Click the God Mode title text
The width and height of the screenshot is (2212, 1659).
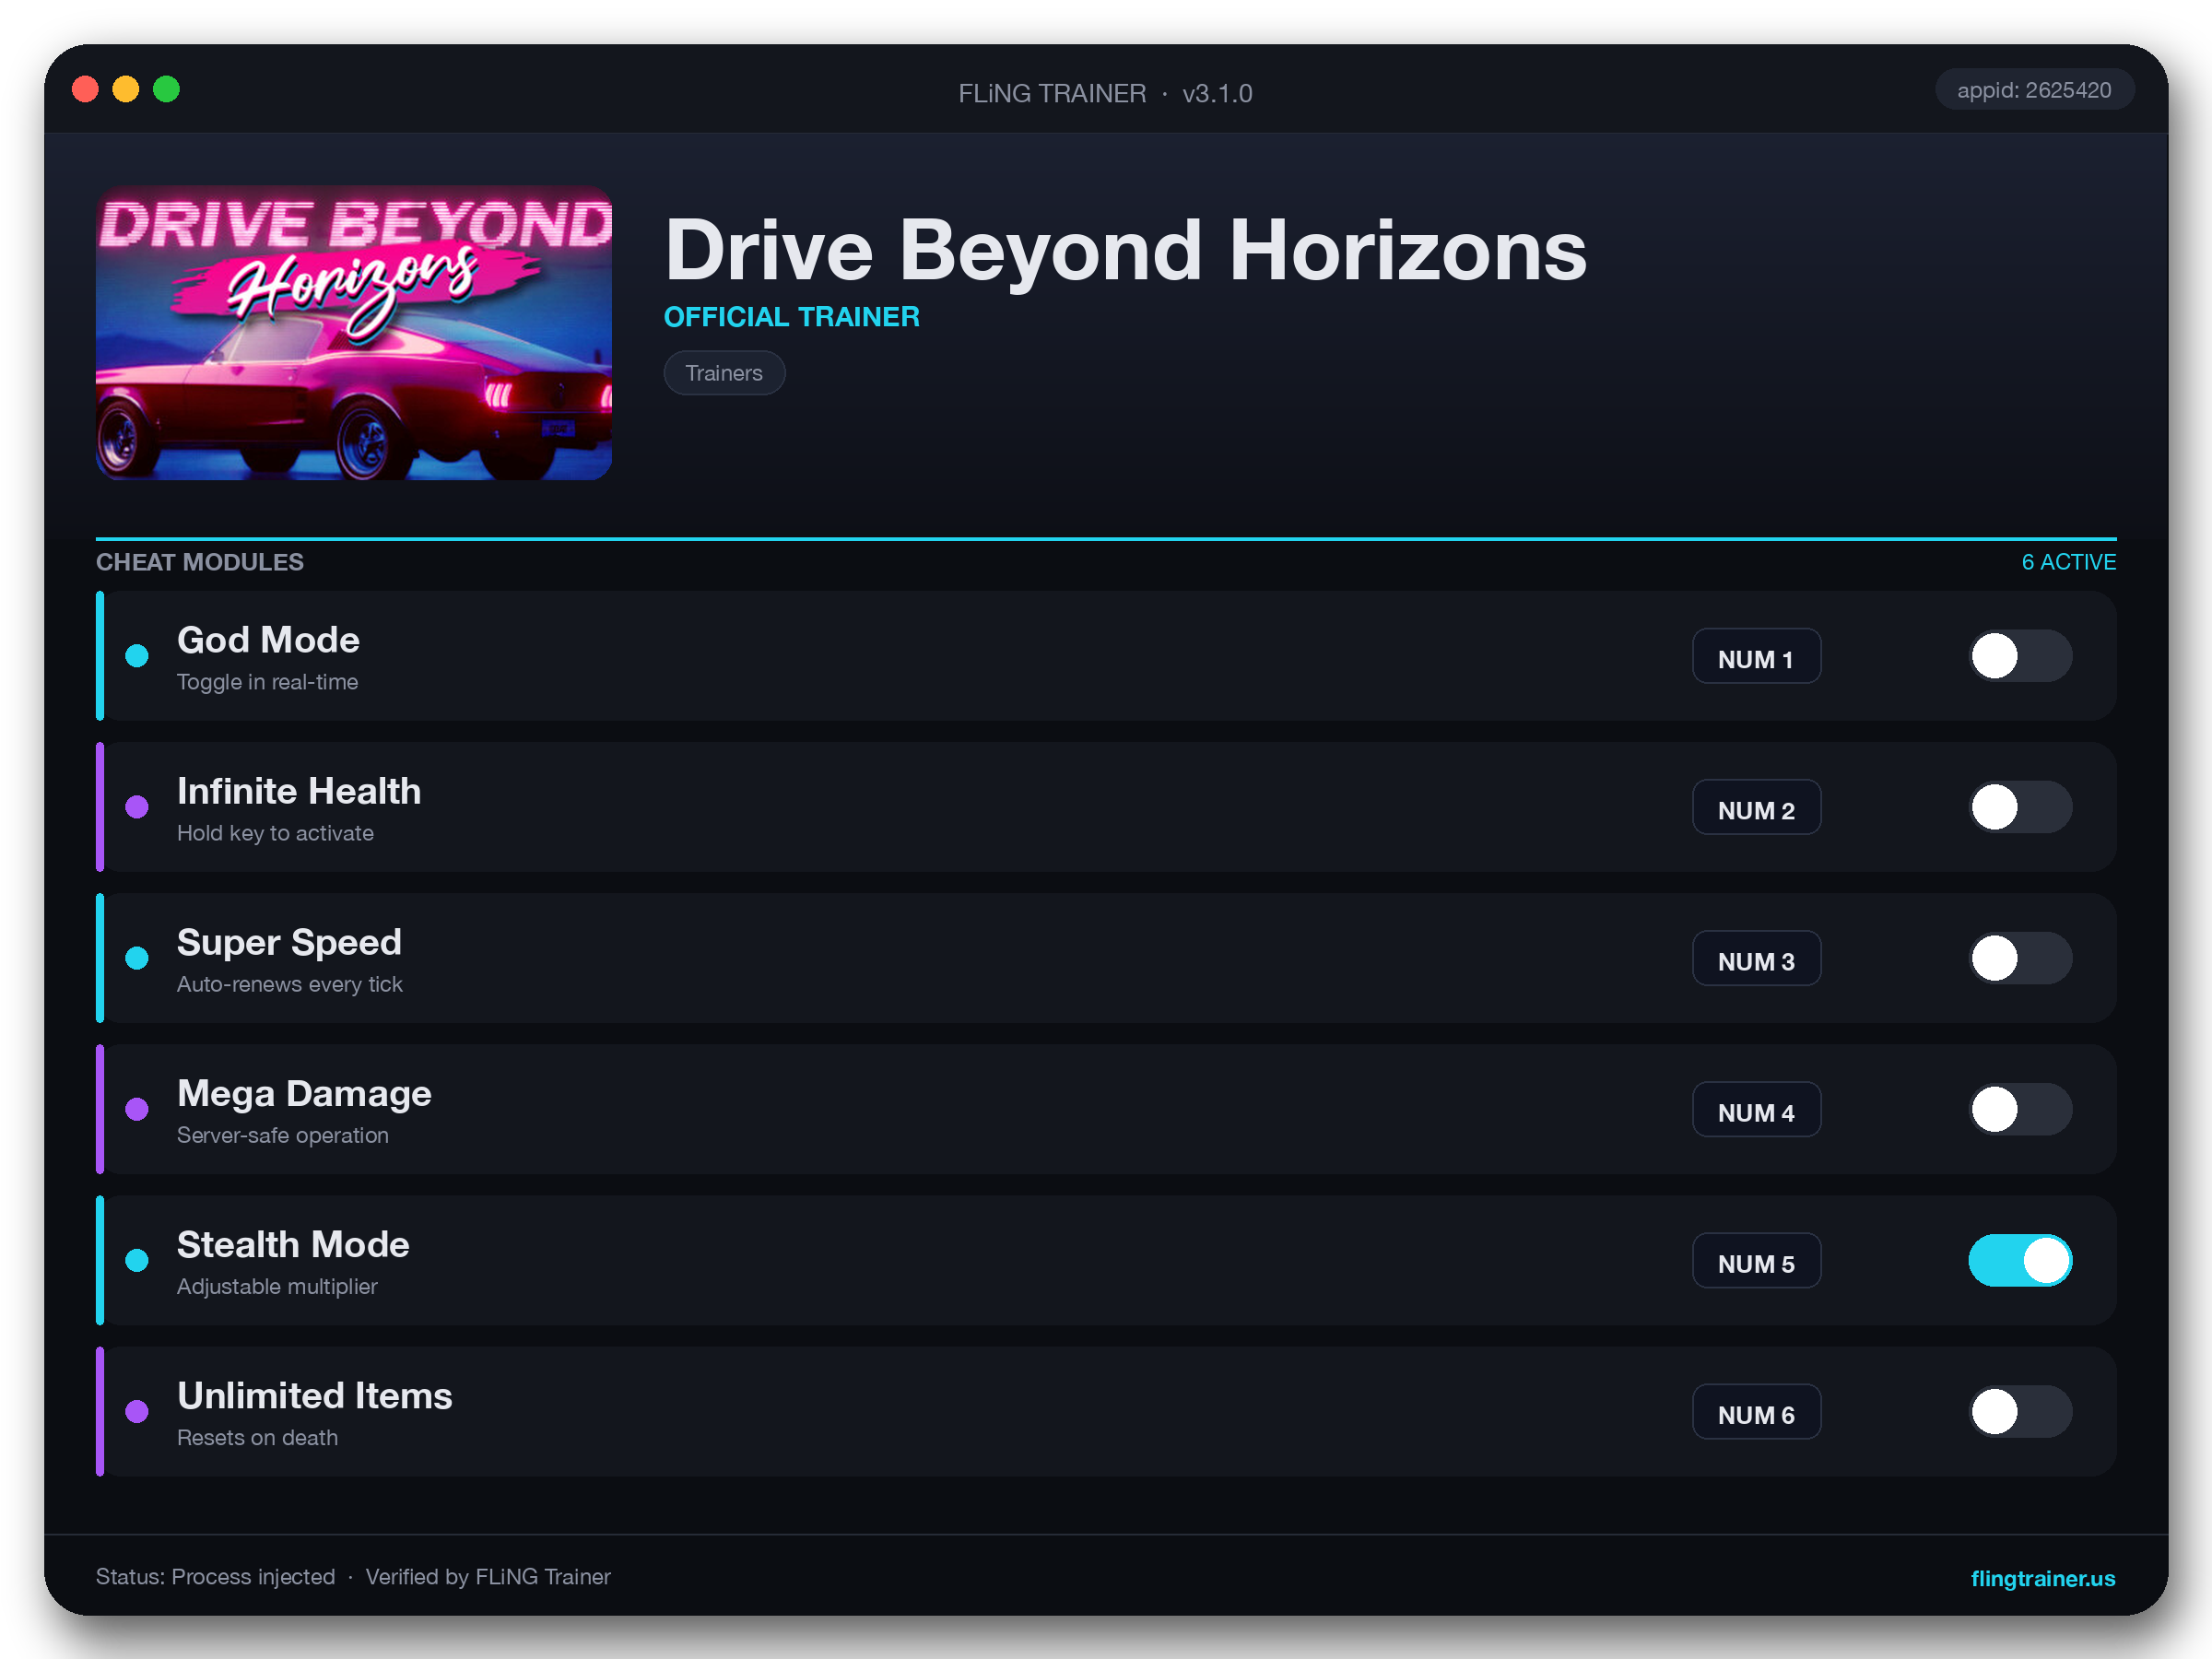point(268,640)
